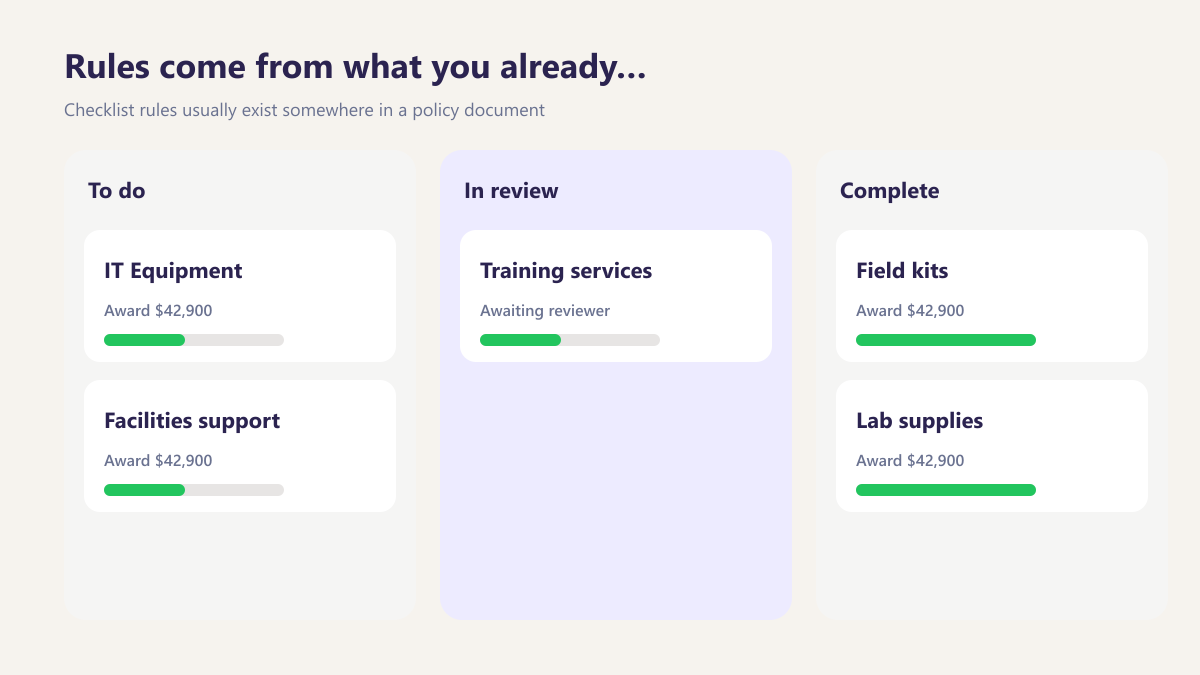
Task: Open the Lab supplies card
Action: (x=992, y=446)
